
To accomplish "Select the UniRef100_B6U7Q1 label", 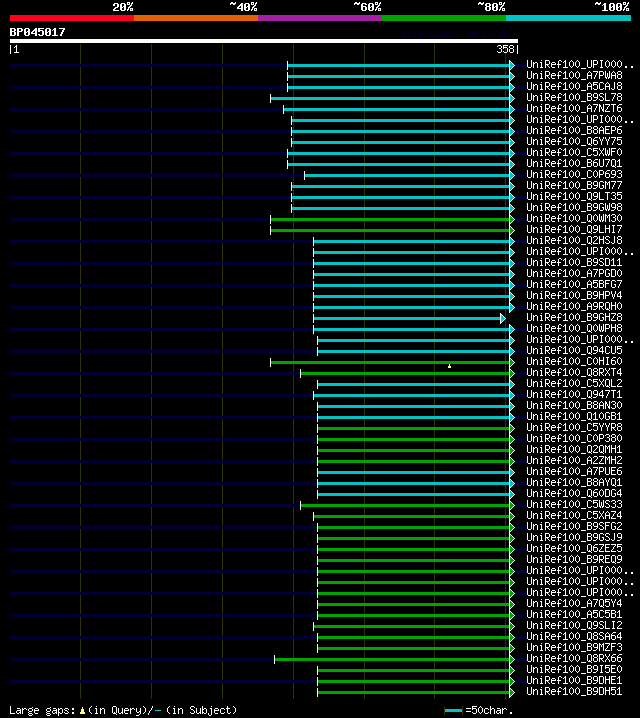I will pos(574,163).
